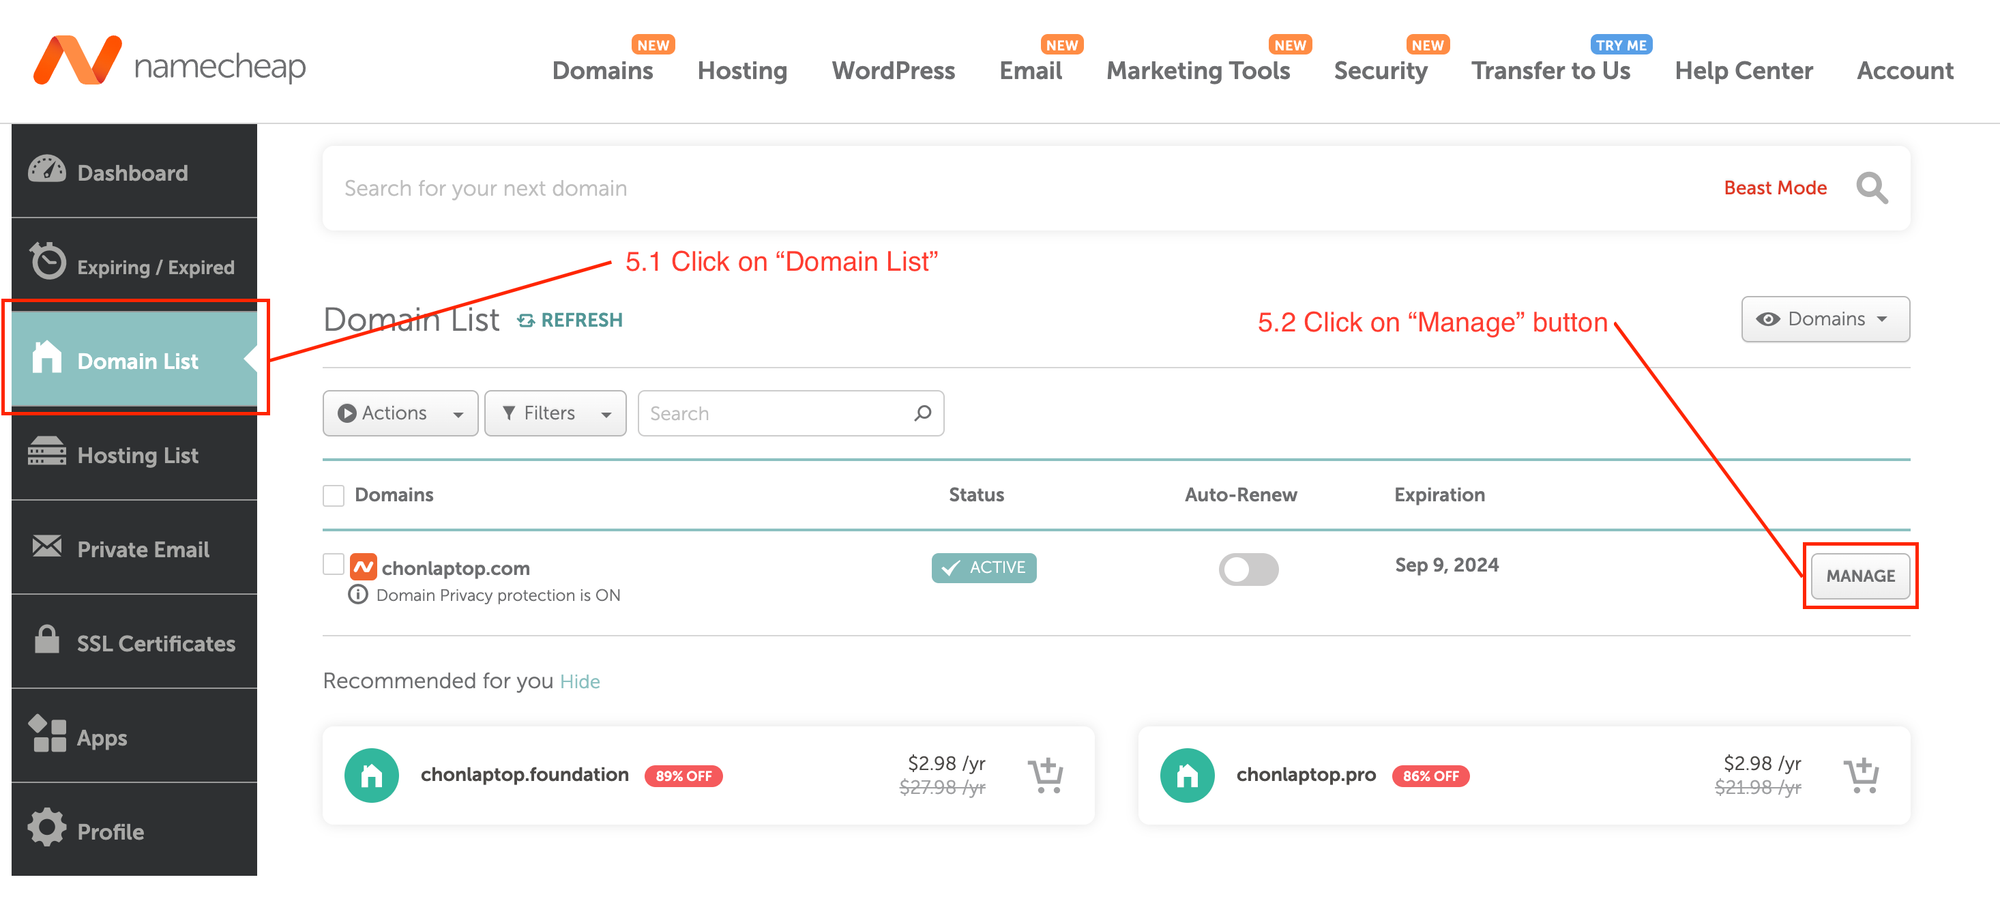
Task: Open Transfer to Us menu
Action: coord(1550,70)
